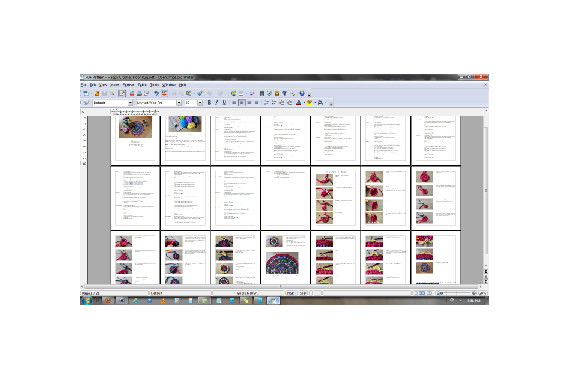
Task: Click the Print document icon
Action: tap(139, 93)
